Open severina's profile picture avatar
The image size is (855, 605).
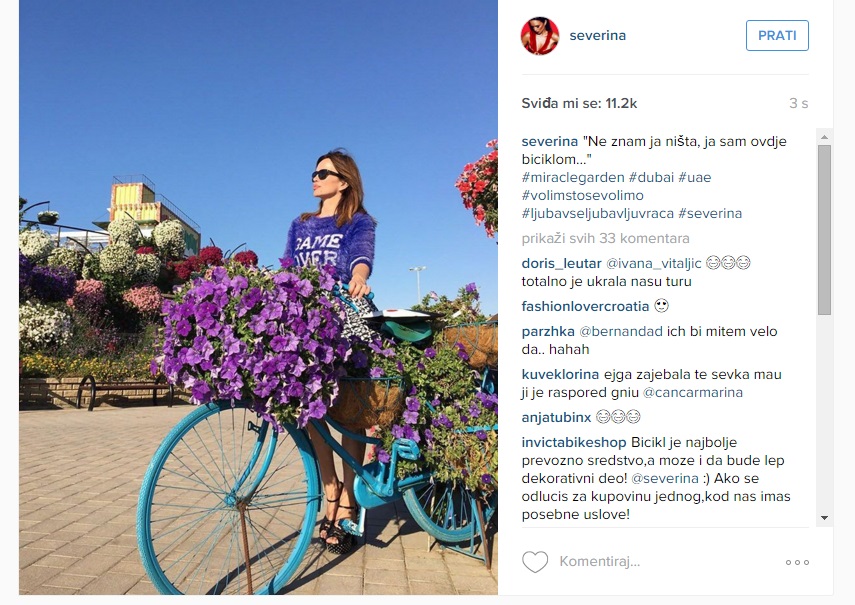pos(540,35)
